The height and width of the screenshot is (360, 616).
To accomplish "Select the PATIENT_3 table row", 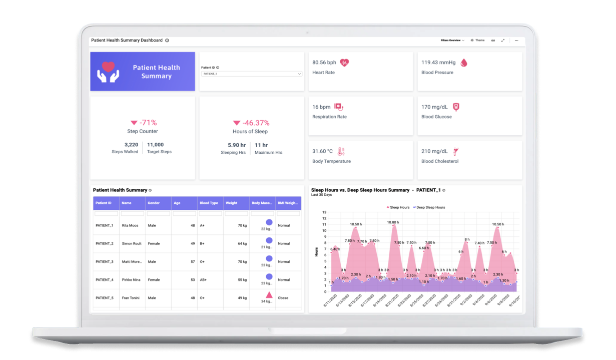I will tap(197, 261).
